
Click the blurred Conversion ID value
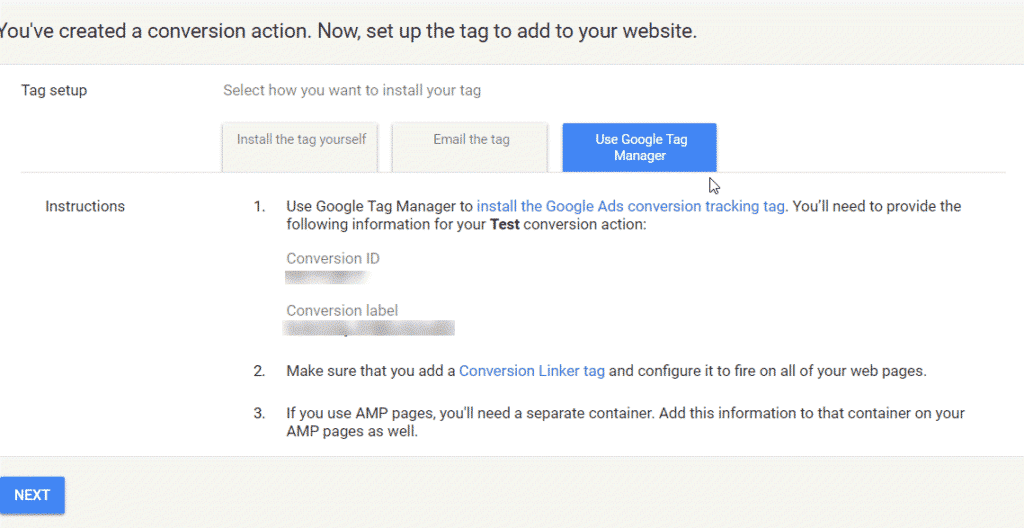click(x=327, y=277)
